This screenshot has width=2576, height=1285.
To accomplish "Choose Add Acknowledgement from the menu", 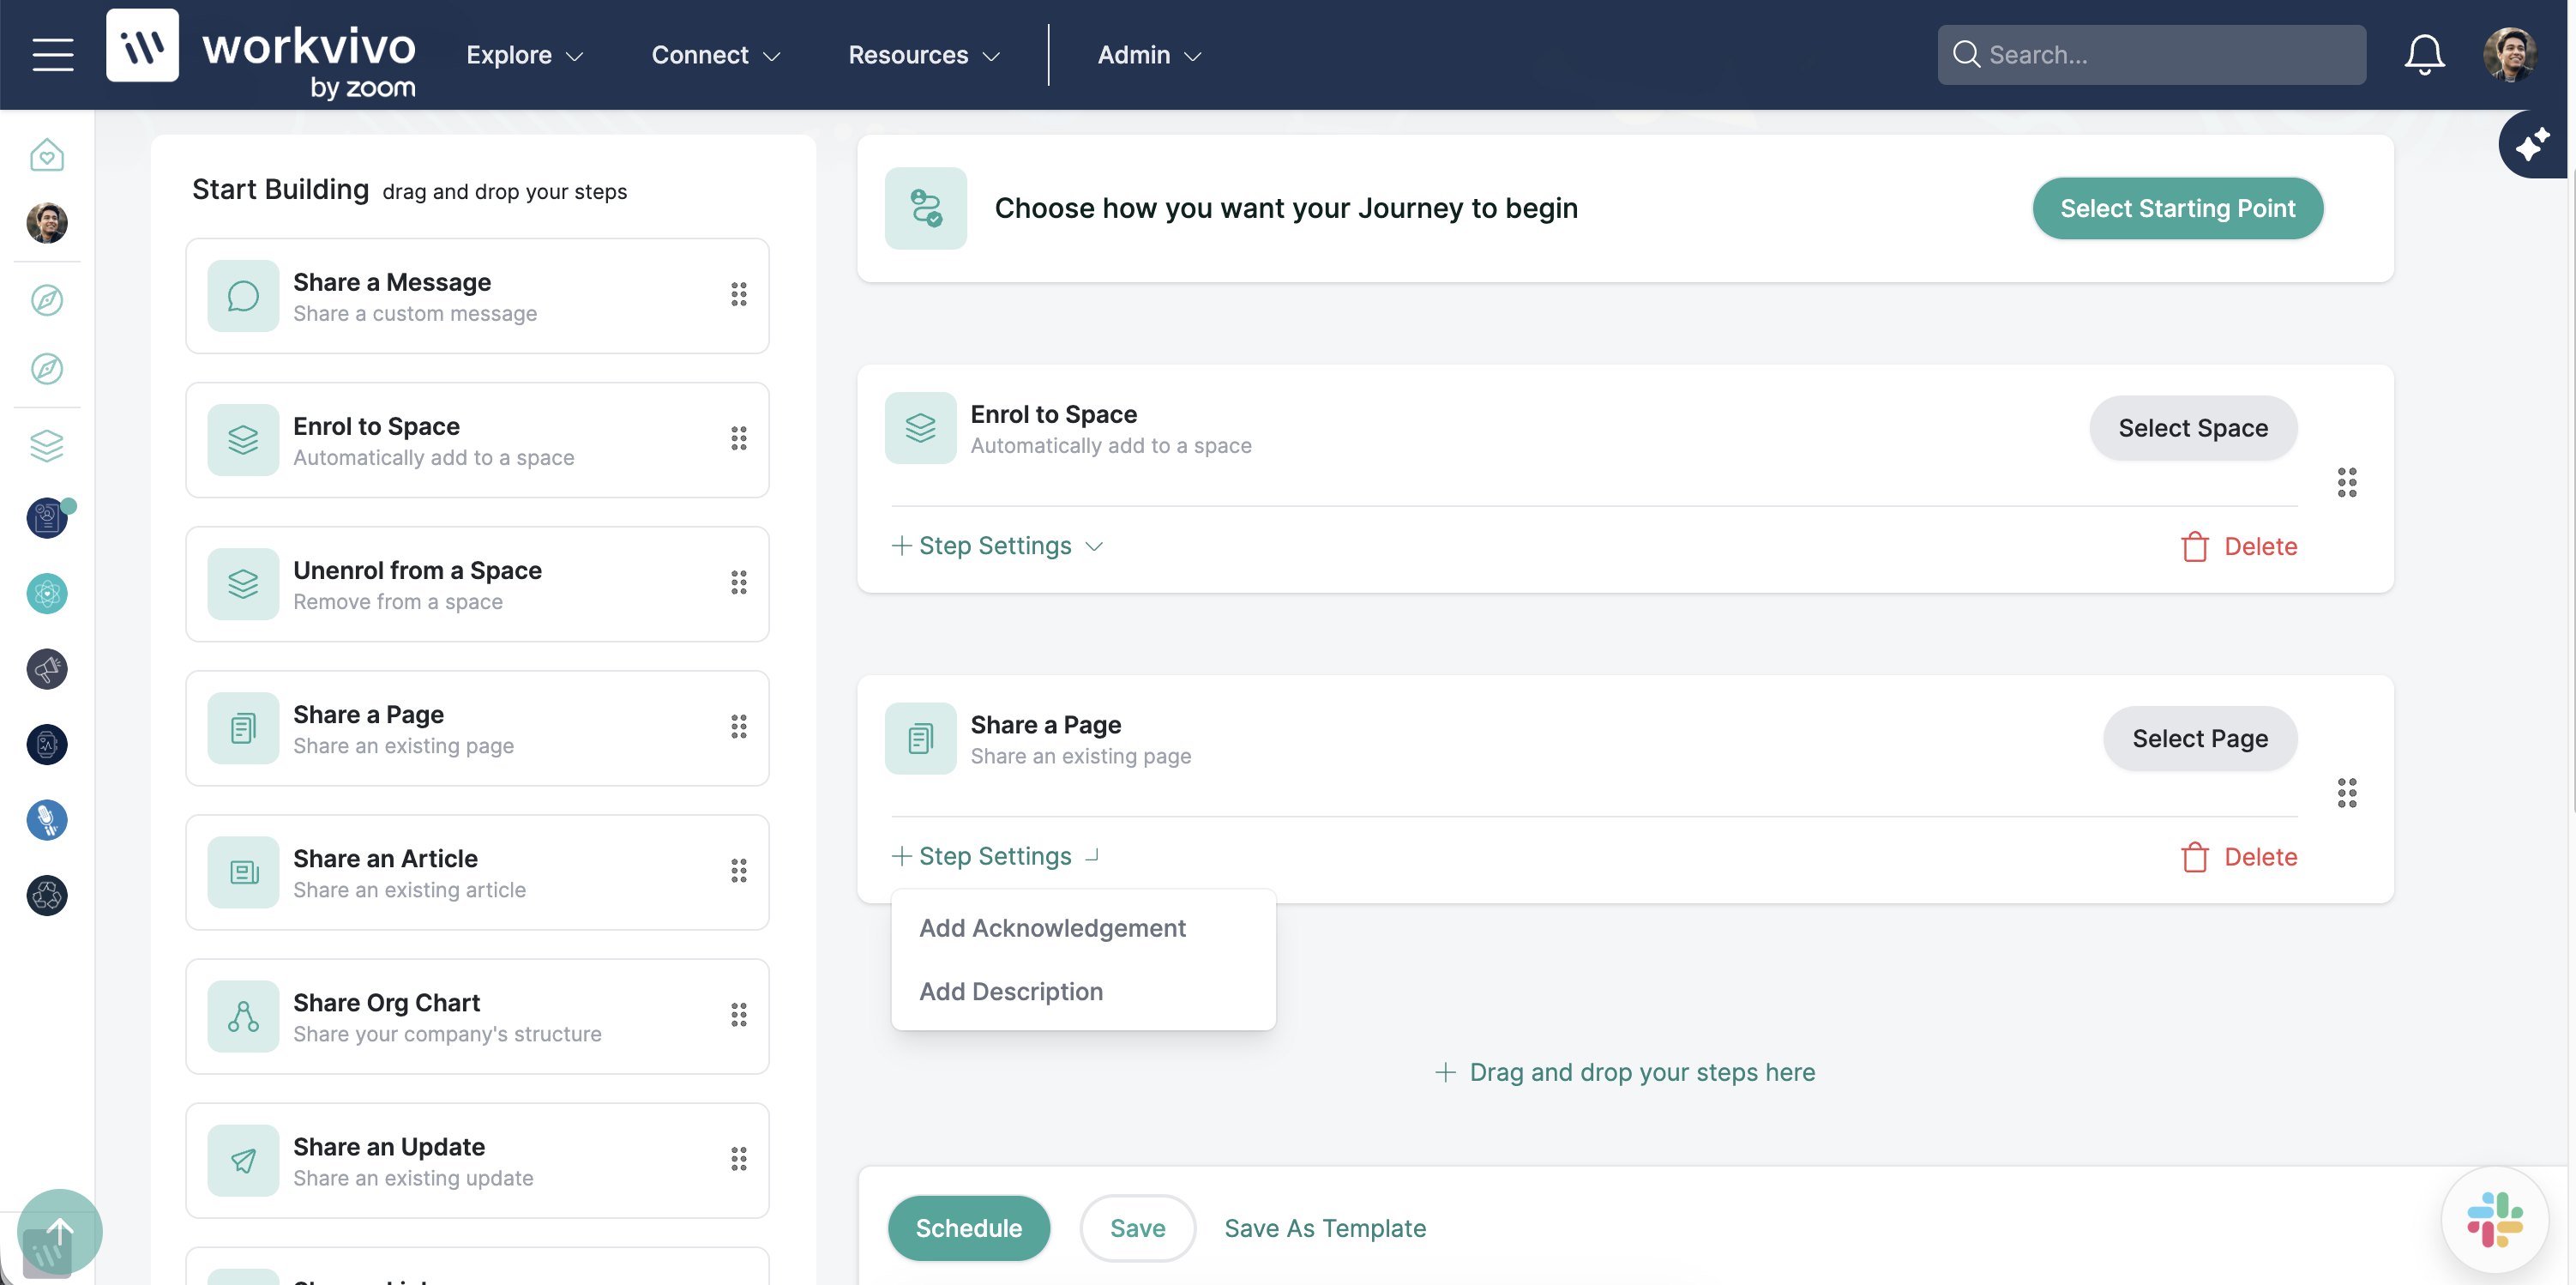I will click(x=1052, y=928).
